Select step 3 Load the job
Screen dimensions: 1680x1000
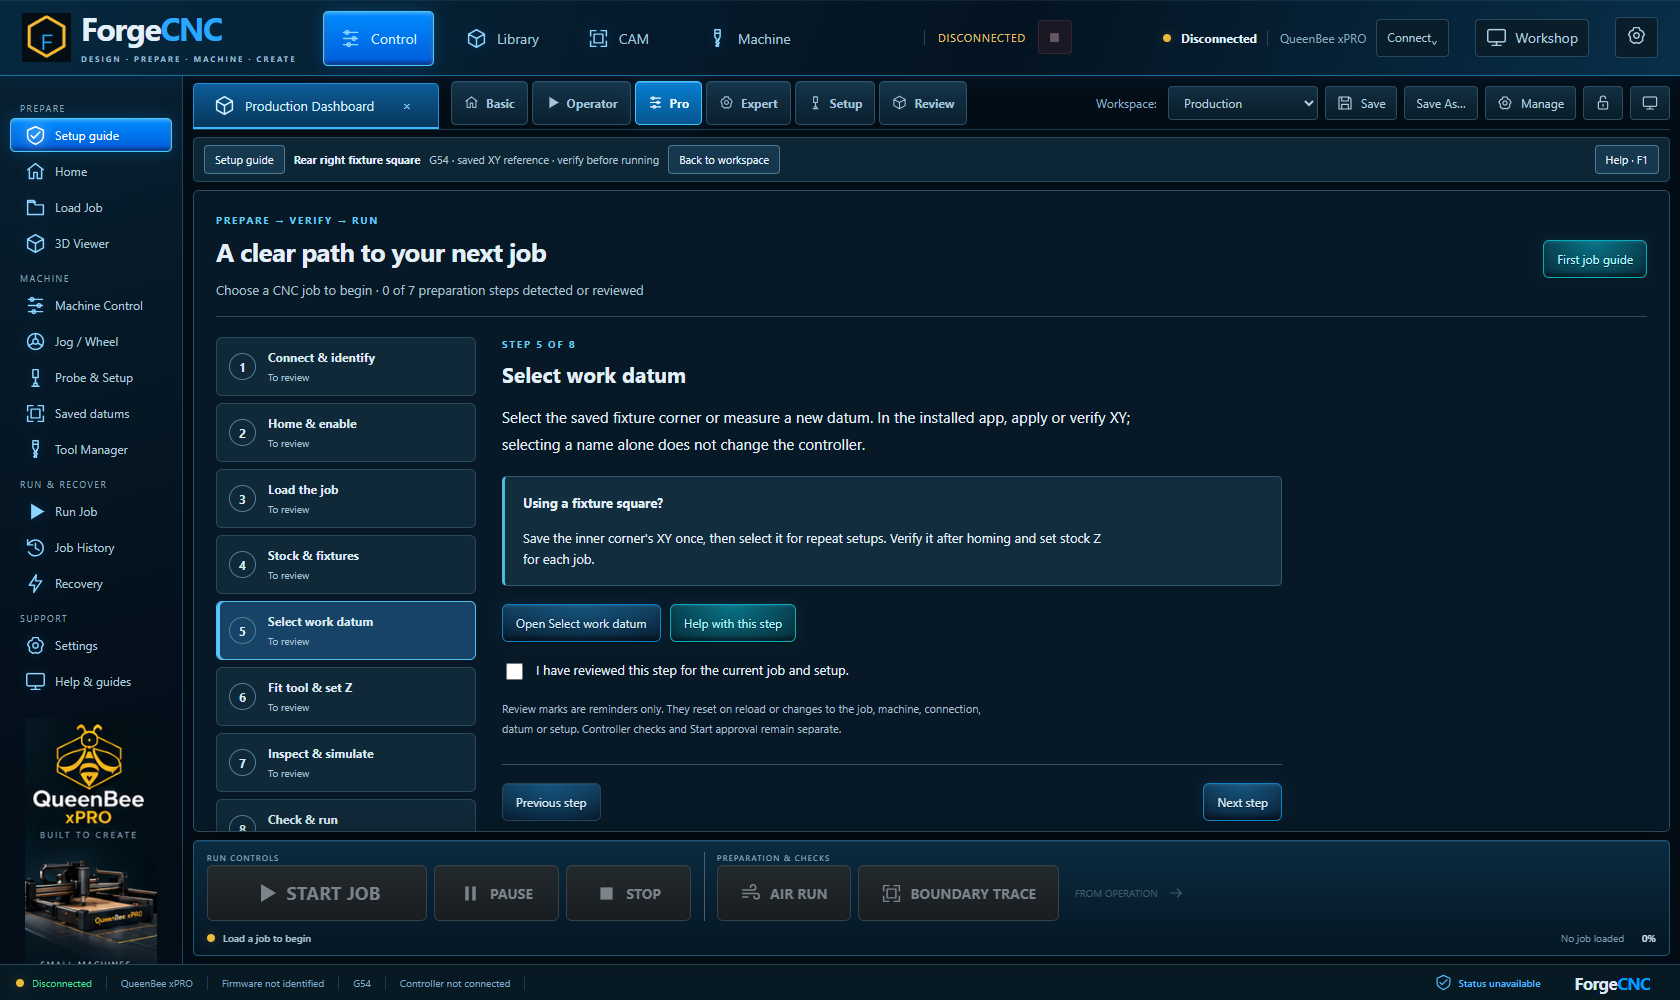[346, 498]
